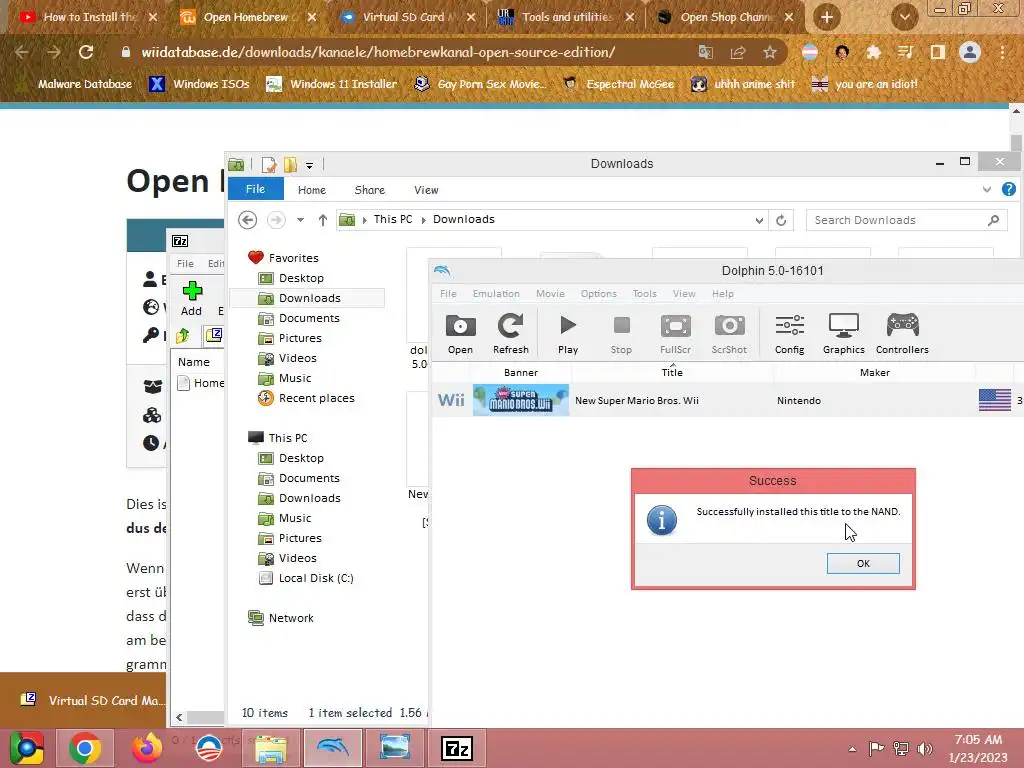Click the Firefox icon in the taskbar
The height and width of the screenshot is (768, 1024).
coord(147,748)
